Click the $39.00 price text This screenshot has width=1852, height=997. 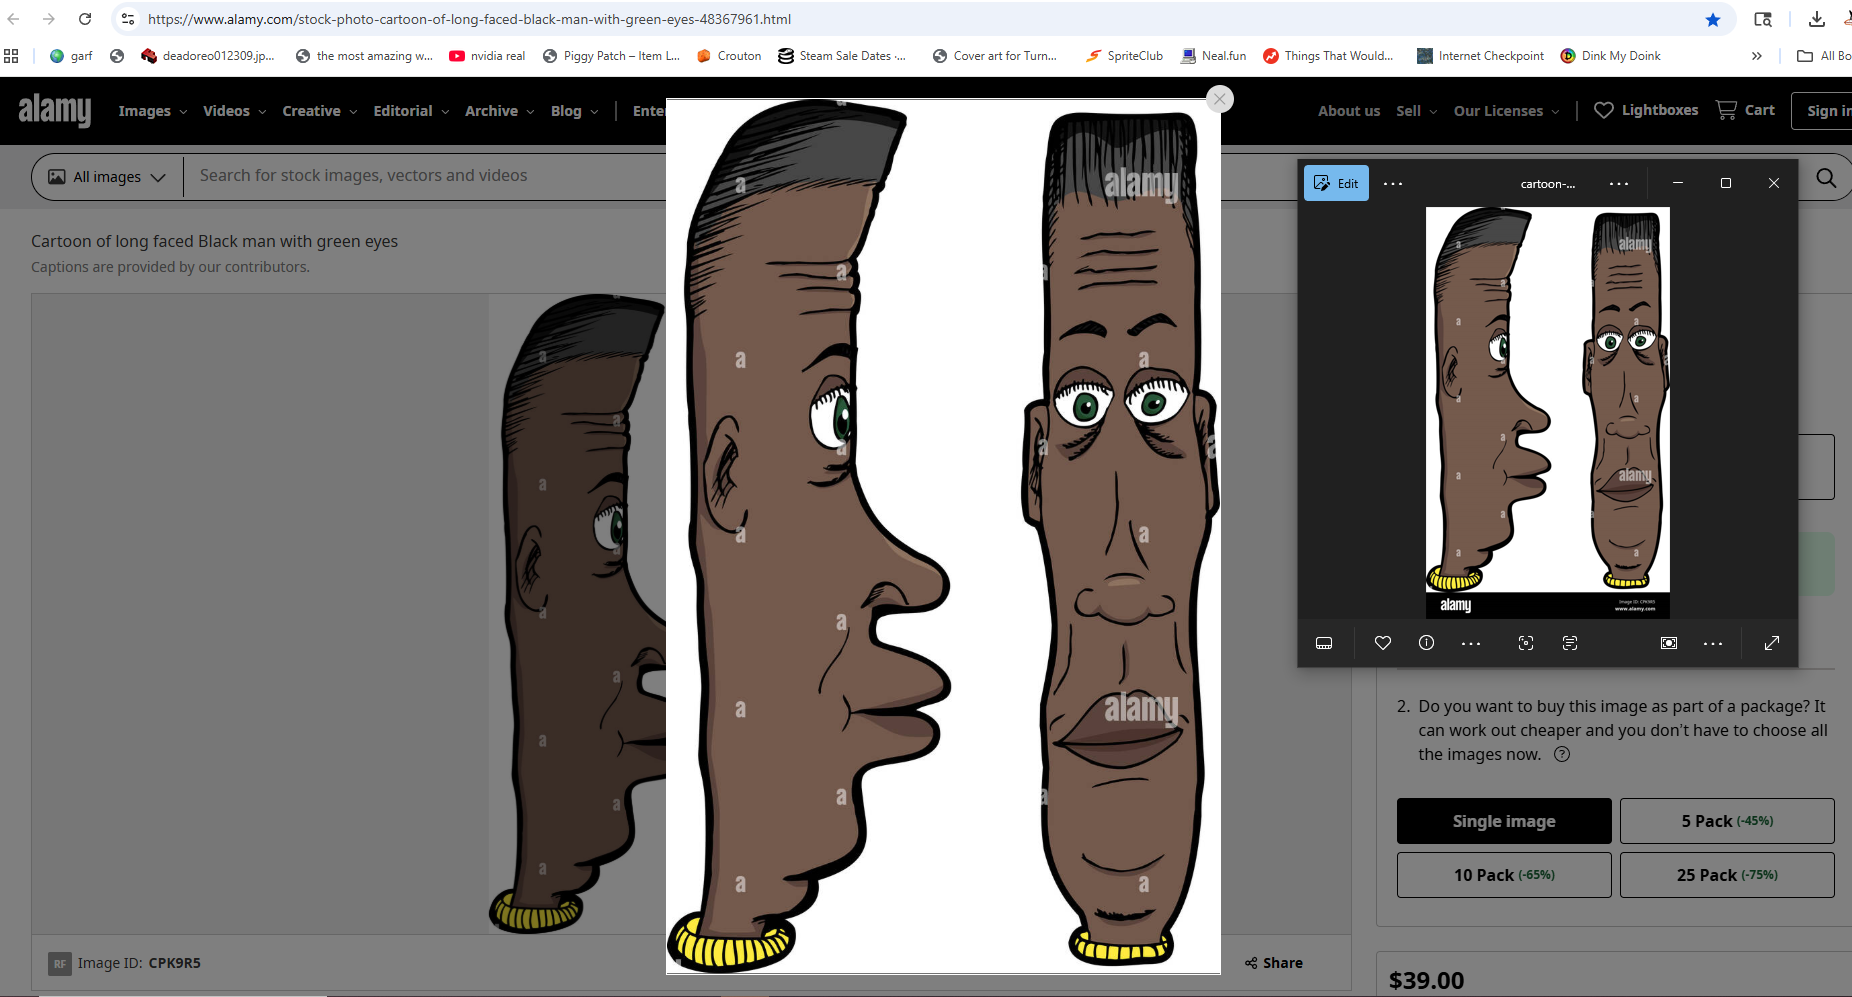(1426, 980)
